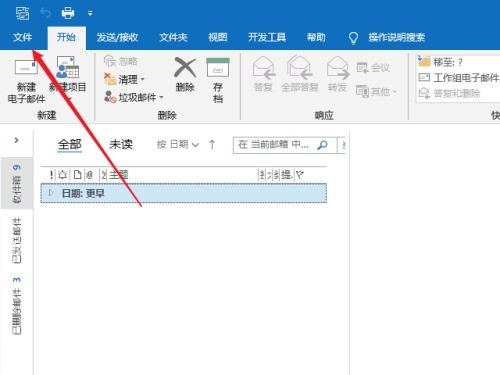This screenshot has height=375, width=500.
Task: Show 未读 unread messages filter
Action: (121, 144)
